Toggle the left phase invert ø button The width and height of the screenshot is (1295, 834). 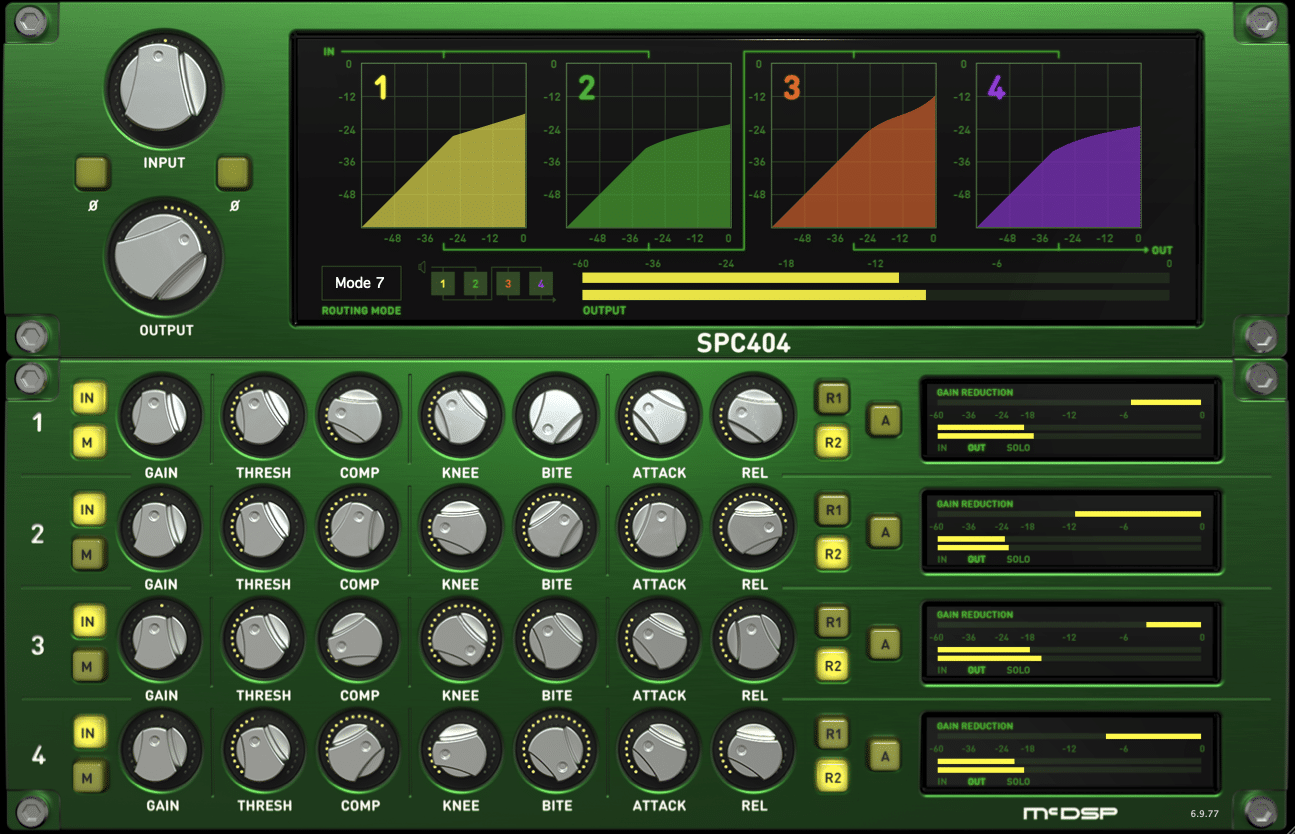coord(92,172)
